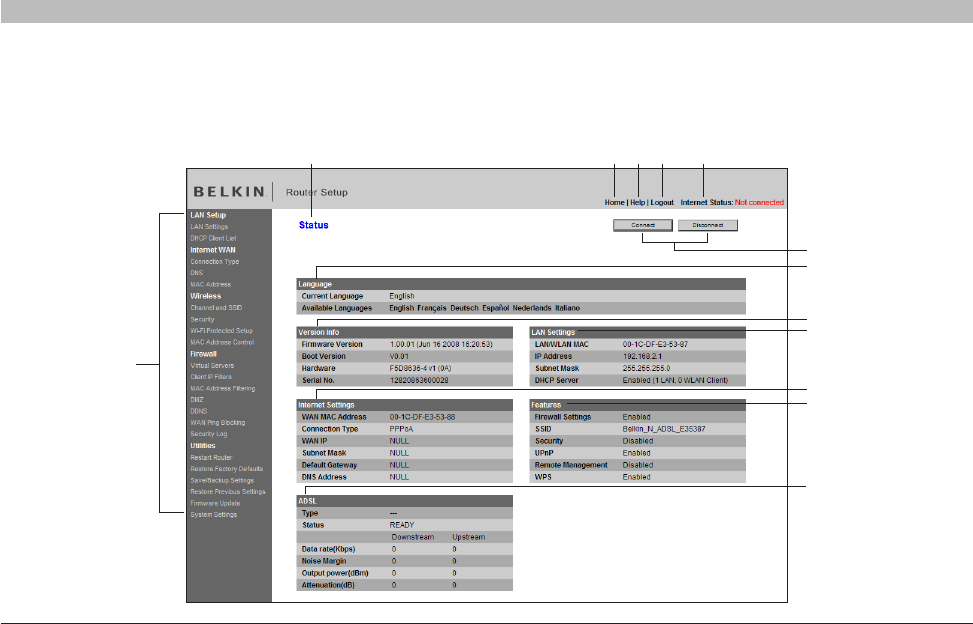Click the Firewall Settings row label

pos(563,417)
